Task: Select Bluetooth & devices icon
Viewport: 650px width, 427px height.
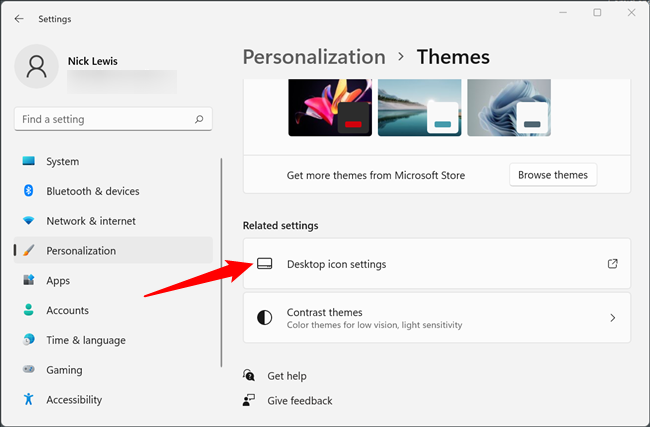Action: tap(28, 191)
